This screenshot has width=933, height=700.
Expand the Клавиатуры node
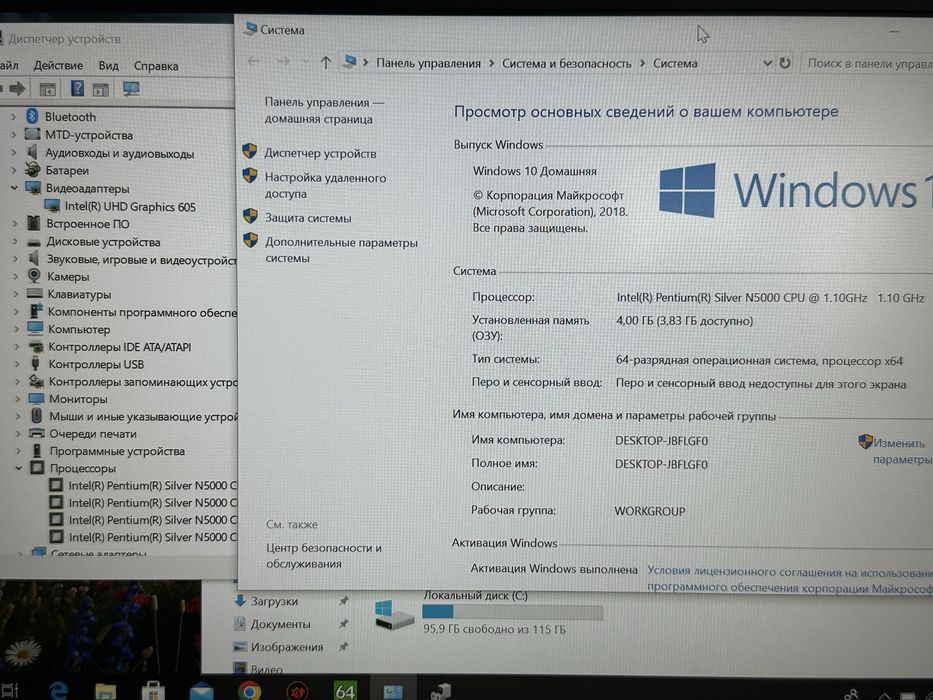click(x=15, y=293)
